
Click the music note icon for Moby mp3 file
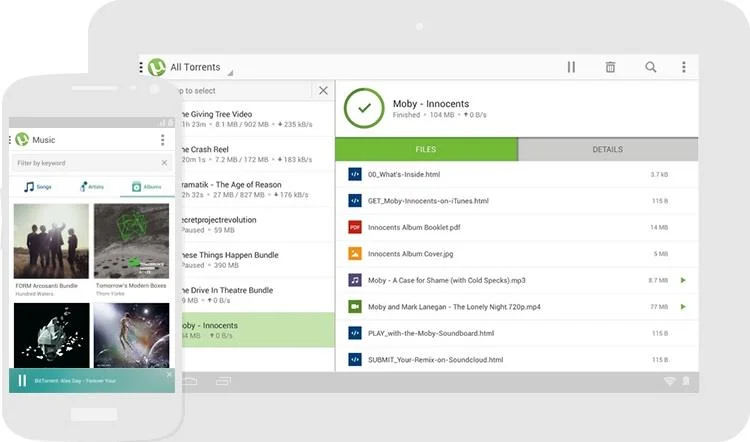354,280
